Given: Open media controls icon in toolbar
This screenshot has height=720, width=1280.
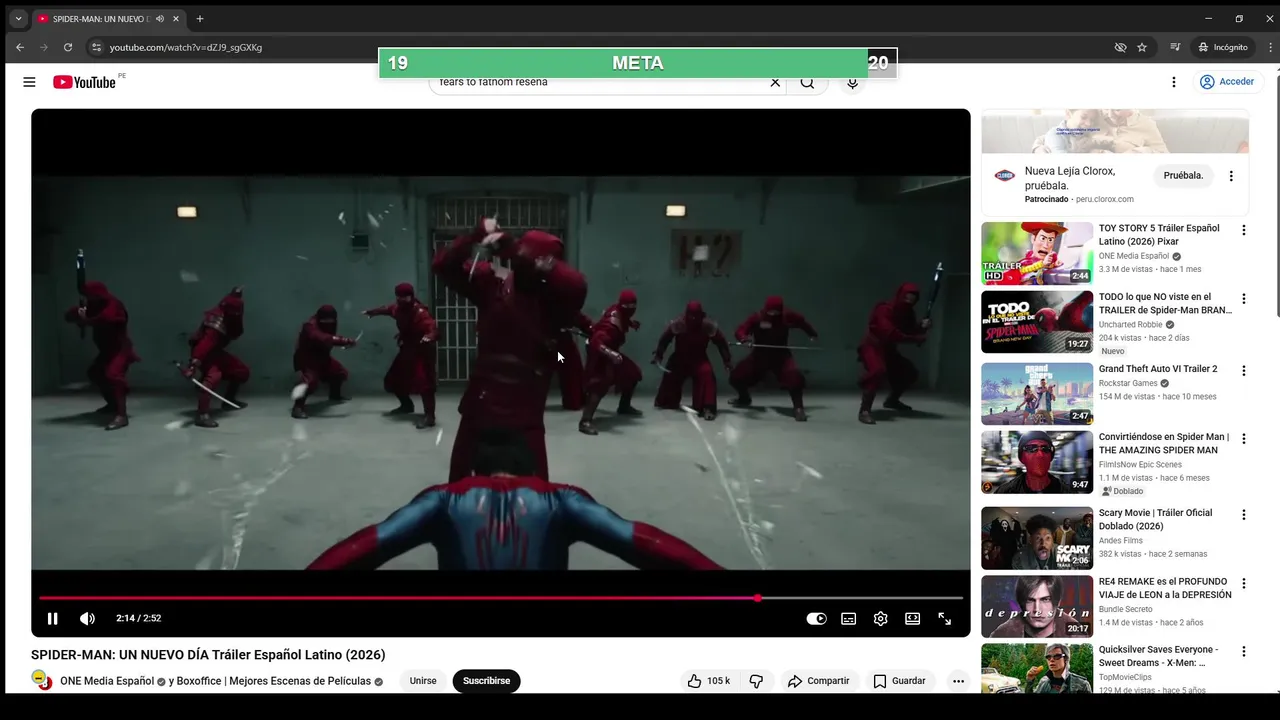Looking at the screenshot, I should tap(1176, 47).
